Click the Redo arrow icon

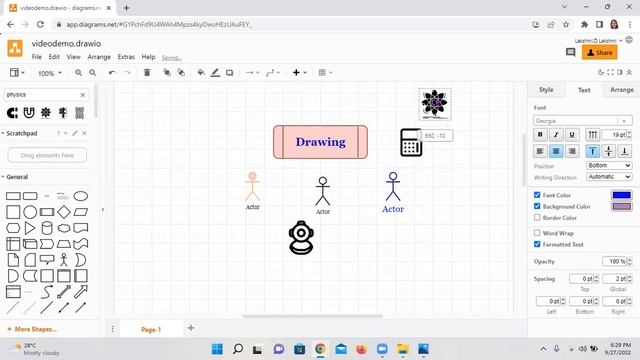pyautogui.click(x=127, y=73)
